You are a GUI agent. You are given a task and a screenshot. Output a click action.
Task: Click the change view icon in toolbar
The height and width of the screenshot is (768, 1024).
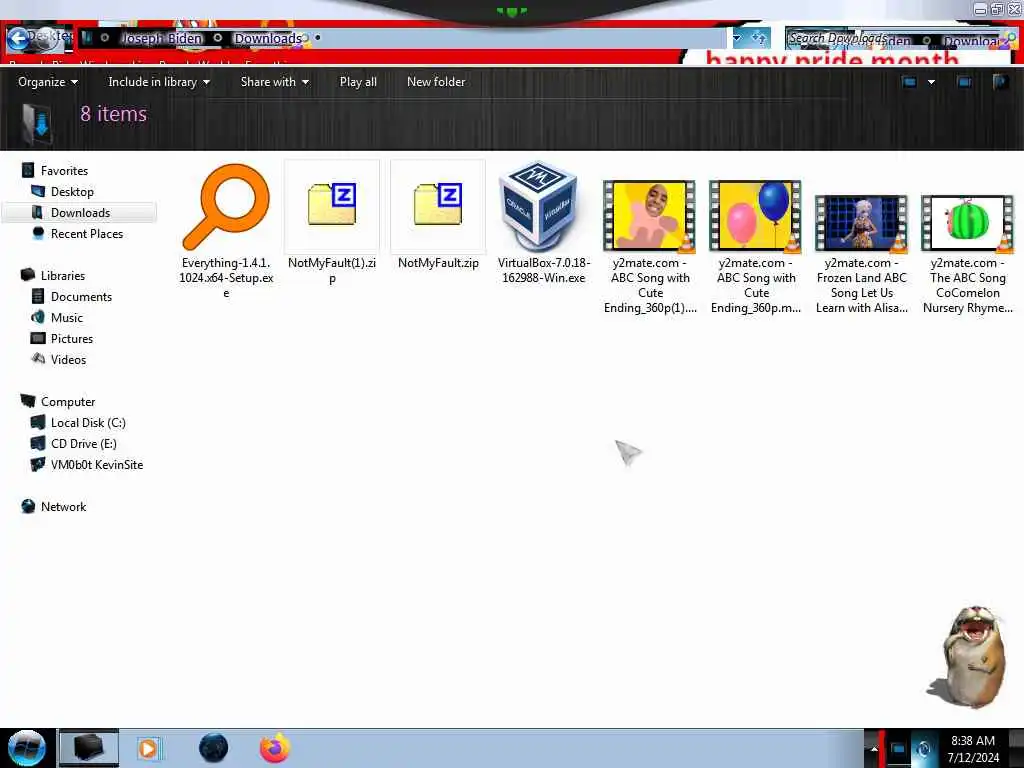[x=909, y=82]
